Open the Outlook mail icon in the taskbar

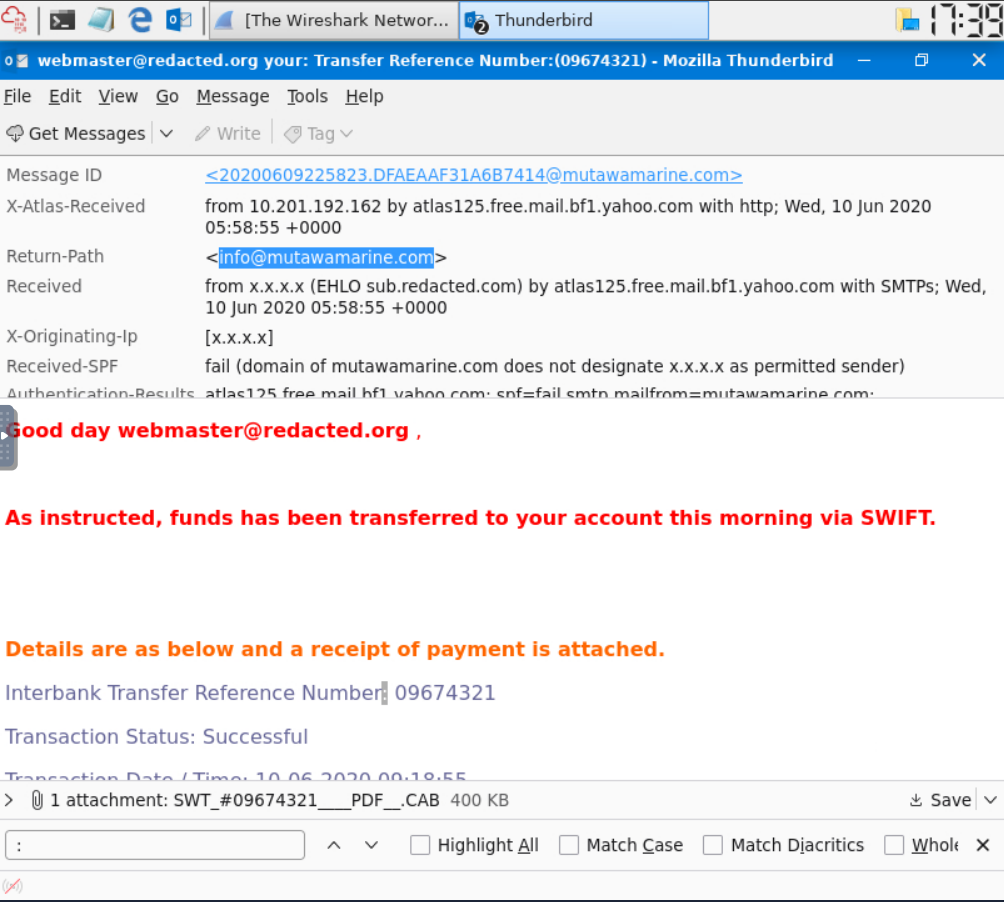coord(179,20)
